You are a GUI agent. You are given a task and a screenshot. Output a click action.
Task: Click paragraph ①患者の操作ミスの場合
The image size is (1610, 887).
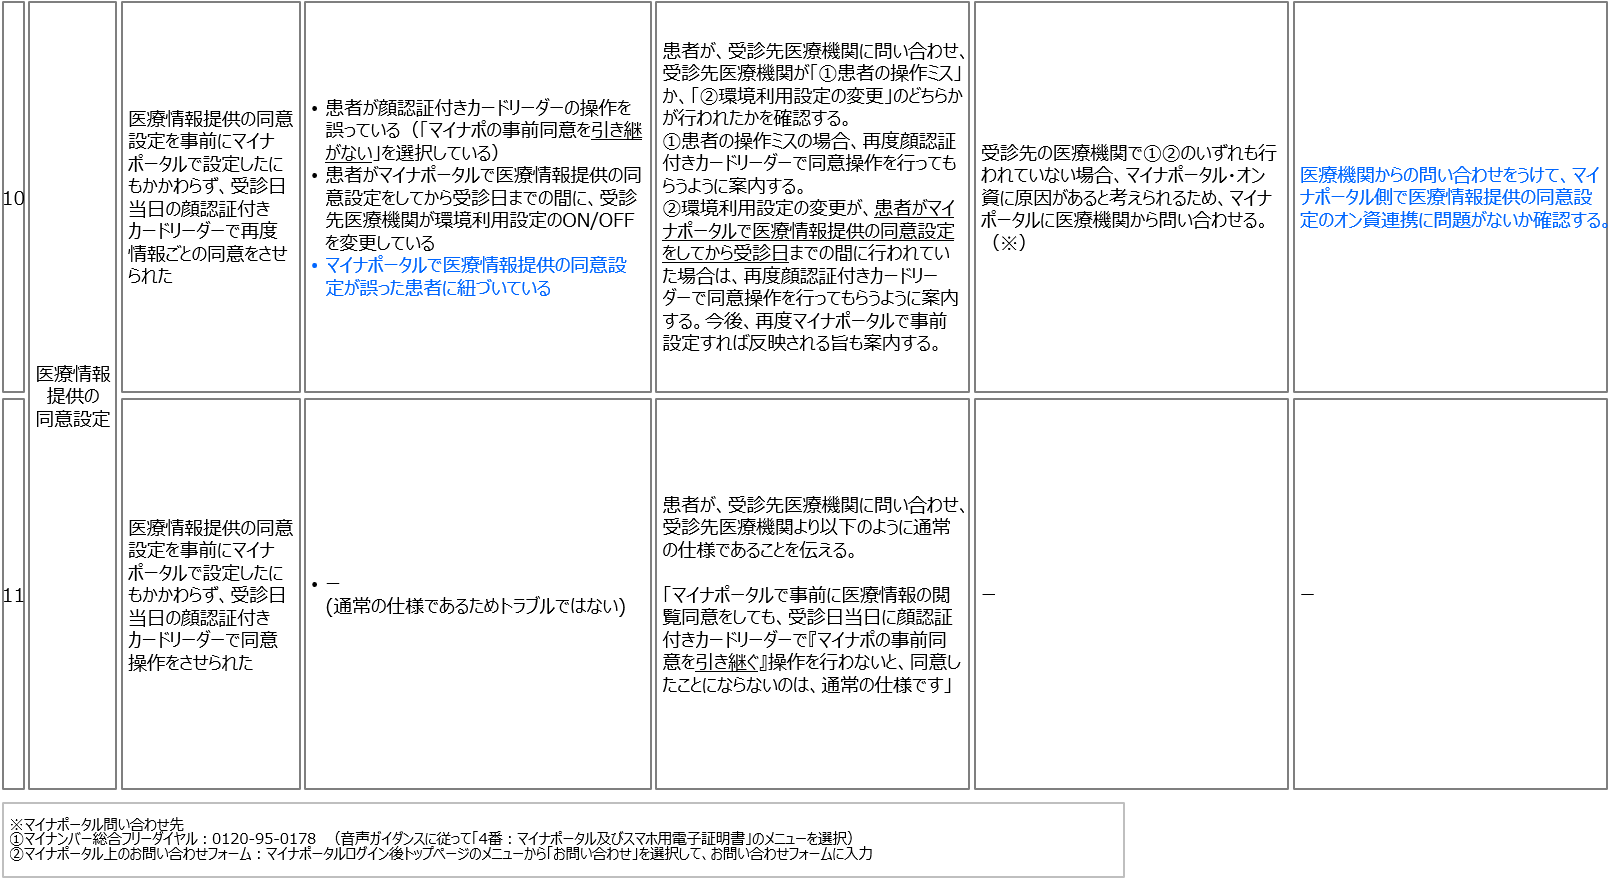click(x=810, y=163)
